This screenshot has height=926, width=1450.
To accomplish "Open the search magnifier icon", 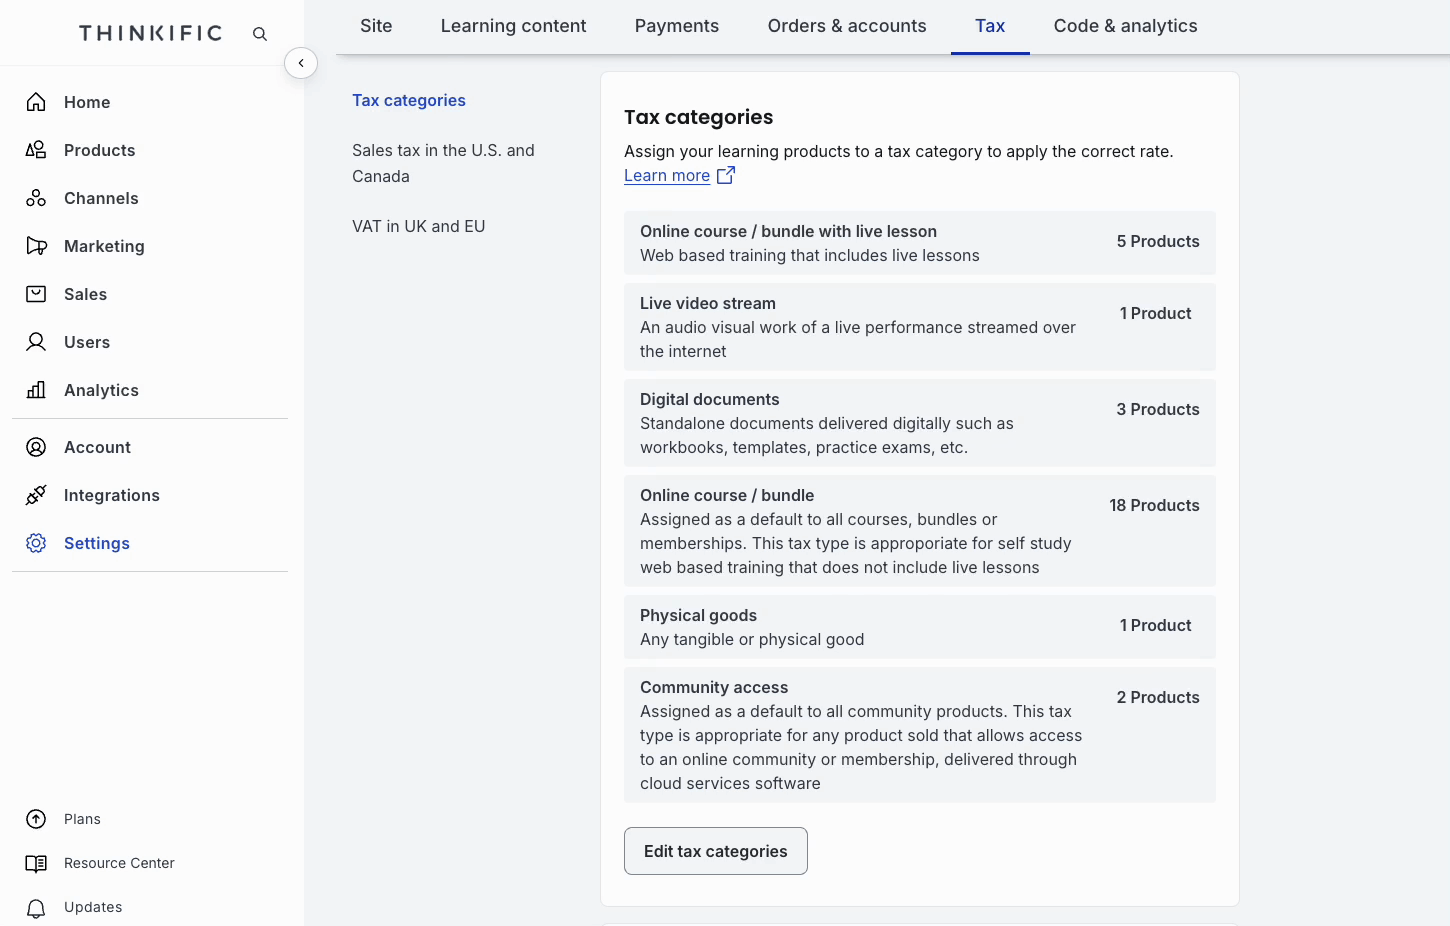I will [x=259, y=33].
